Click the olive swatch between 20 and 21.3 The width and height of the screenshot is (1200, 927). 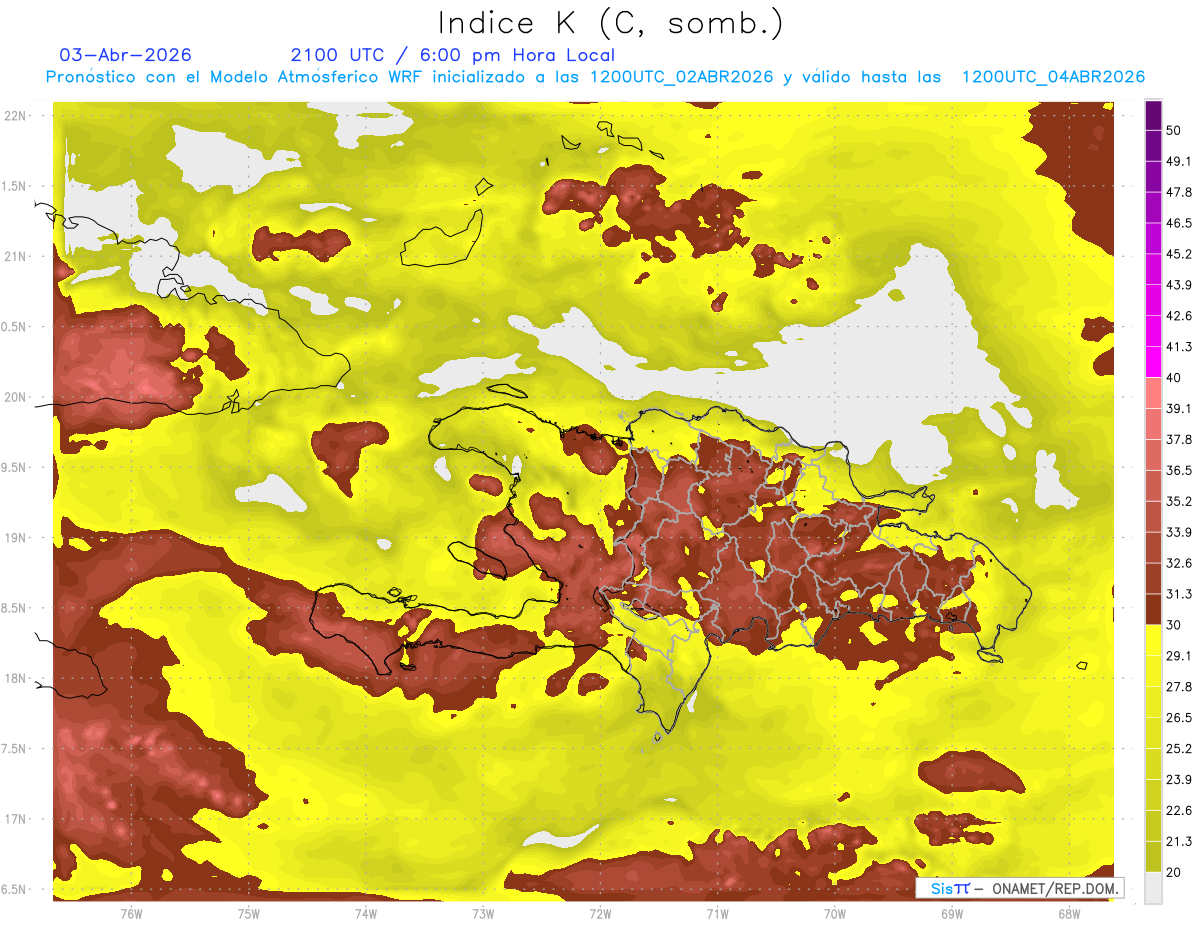[x=1153, y=857]
